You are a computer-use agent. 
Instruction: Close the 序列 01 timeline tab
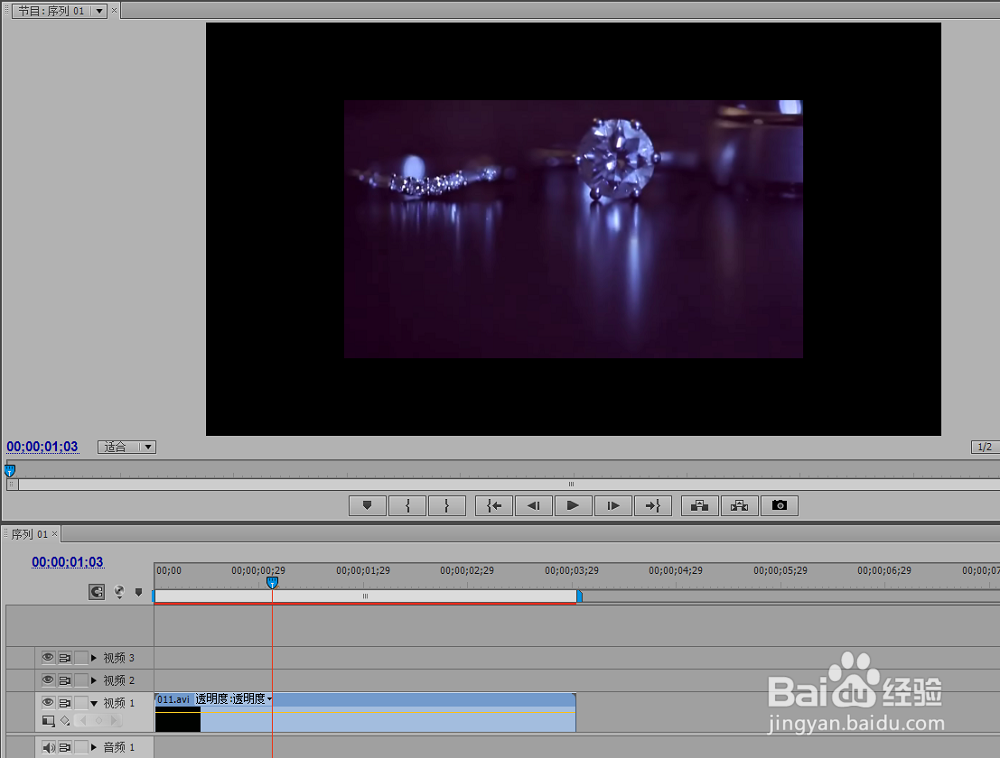click(x=55, y=534)
